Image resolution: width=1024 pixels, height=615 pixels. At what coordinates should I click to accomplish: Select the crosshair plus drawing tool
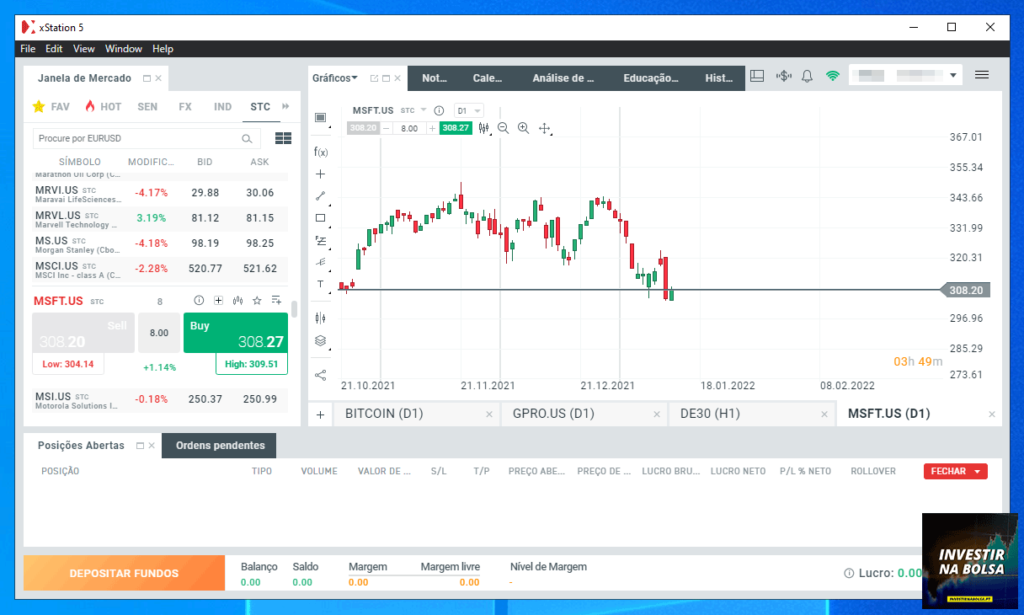pos(320,174)
